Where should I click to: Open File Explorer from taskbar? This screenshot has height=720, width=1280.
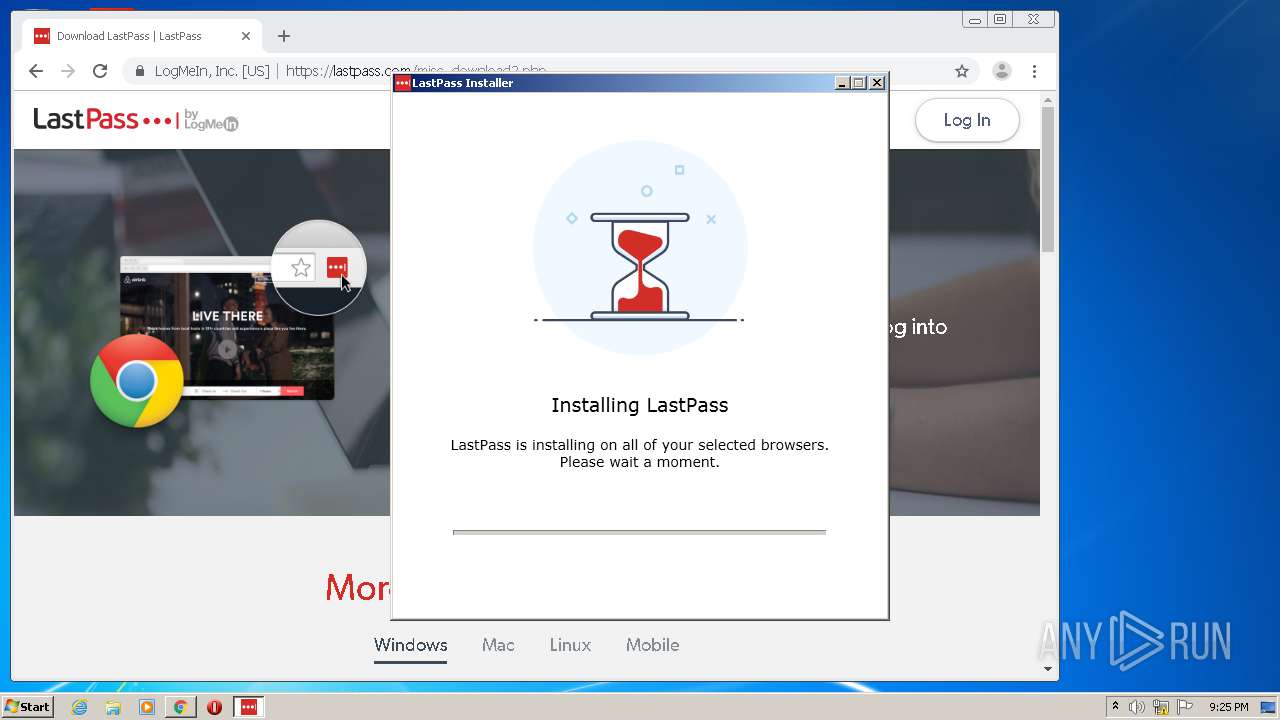click(113, 707)
